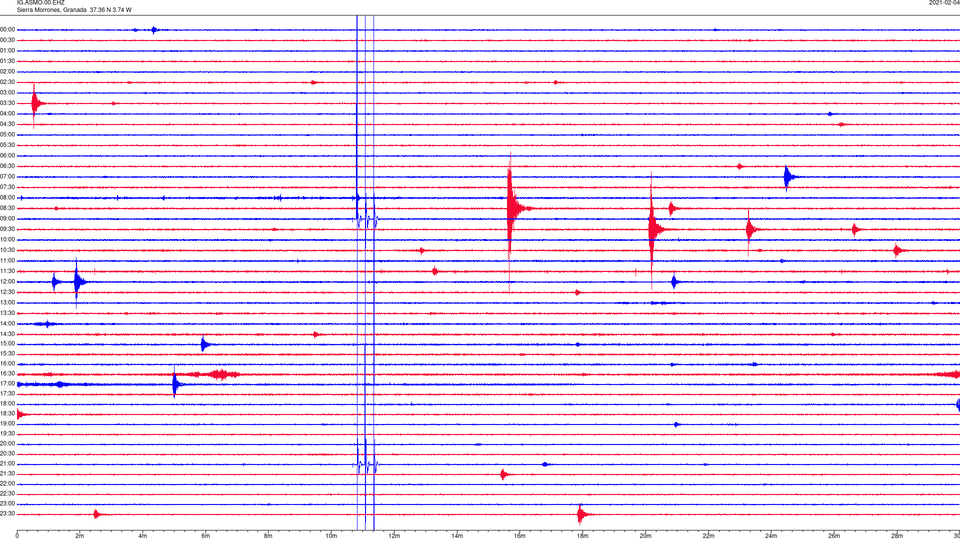
Task: Select the 23:30 trace time label
Action: [7, 514]
